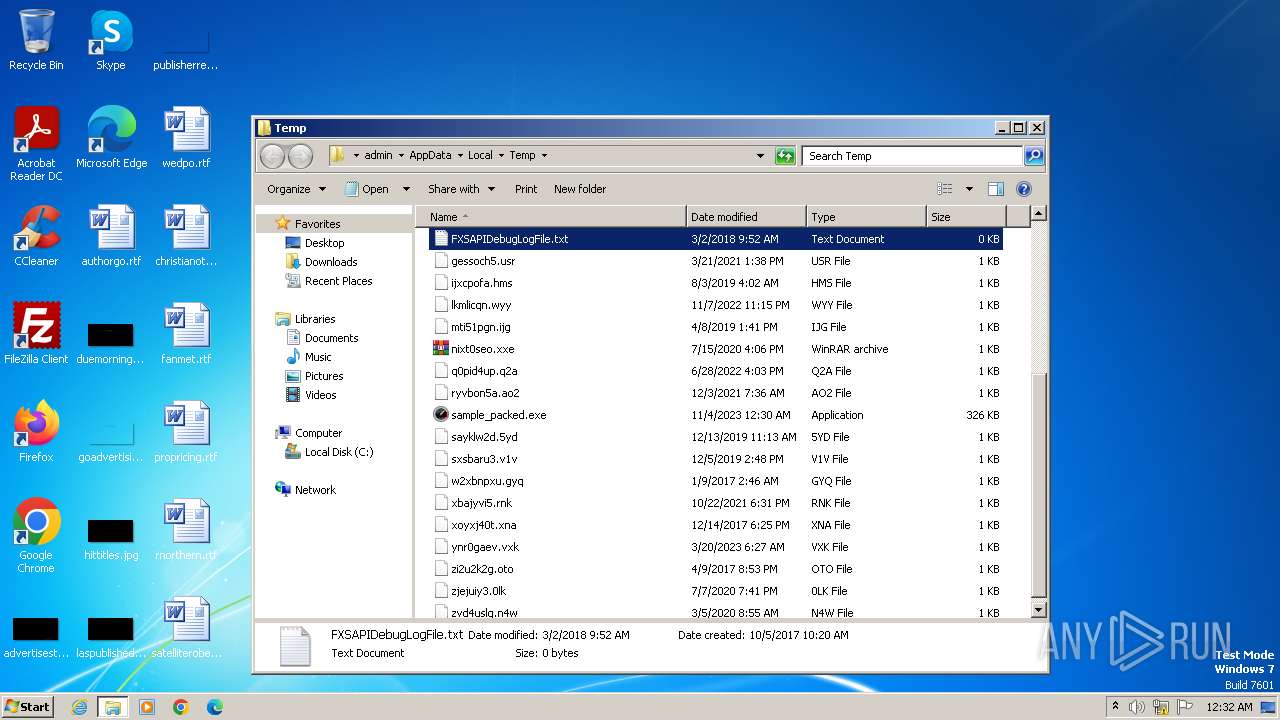The image size is (1280, 720).
Task: Change view with the views icon
Action: click(x=944, y=189)
